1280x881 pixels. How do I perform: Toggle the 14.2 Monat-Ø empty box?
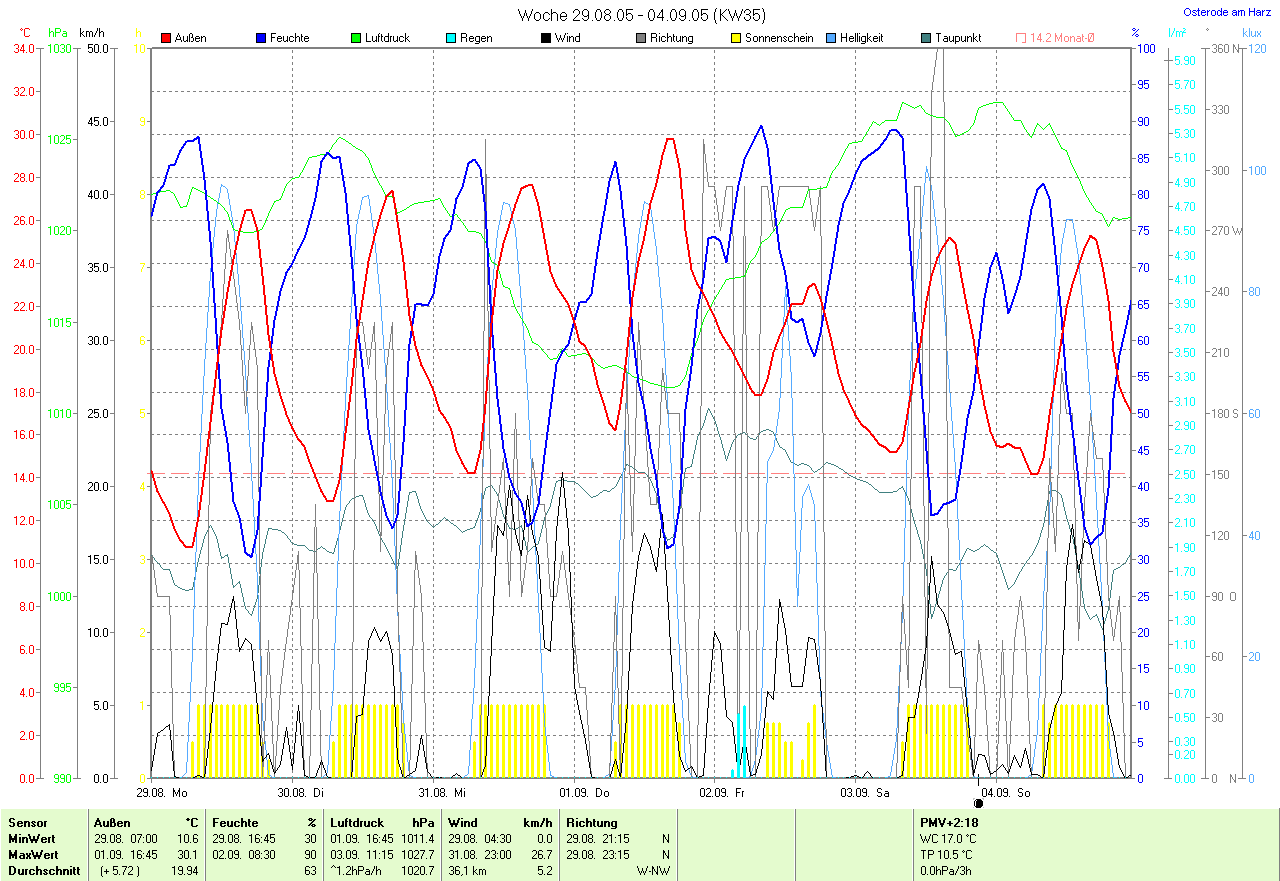pos(1021,38)
